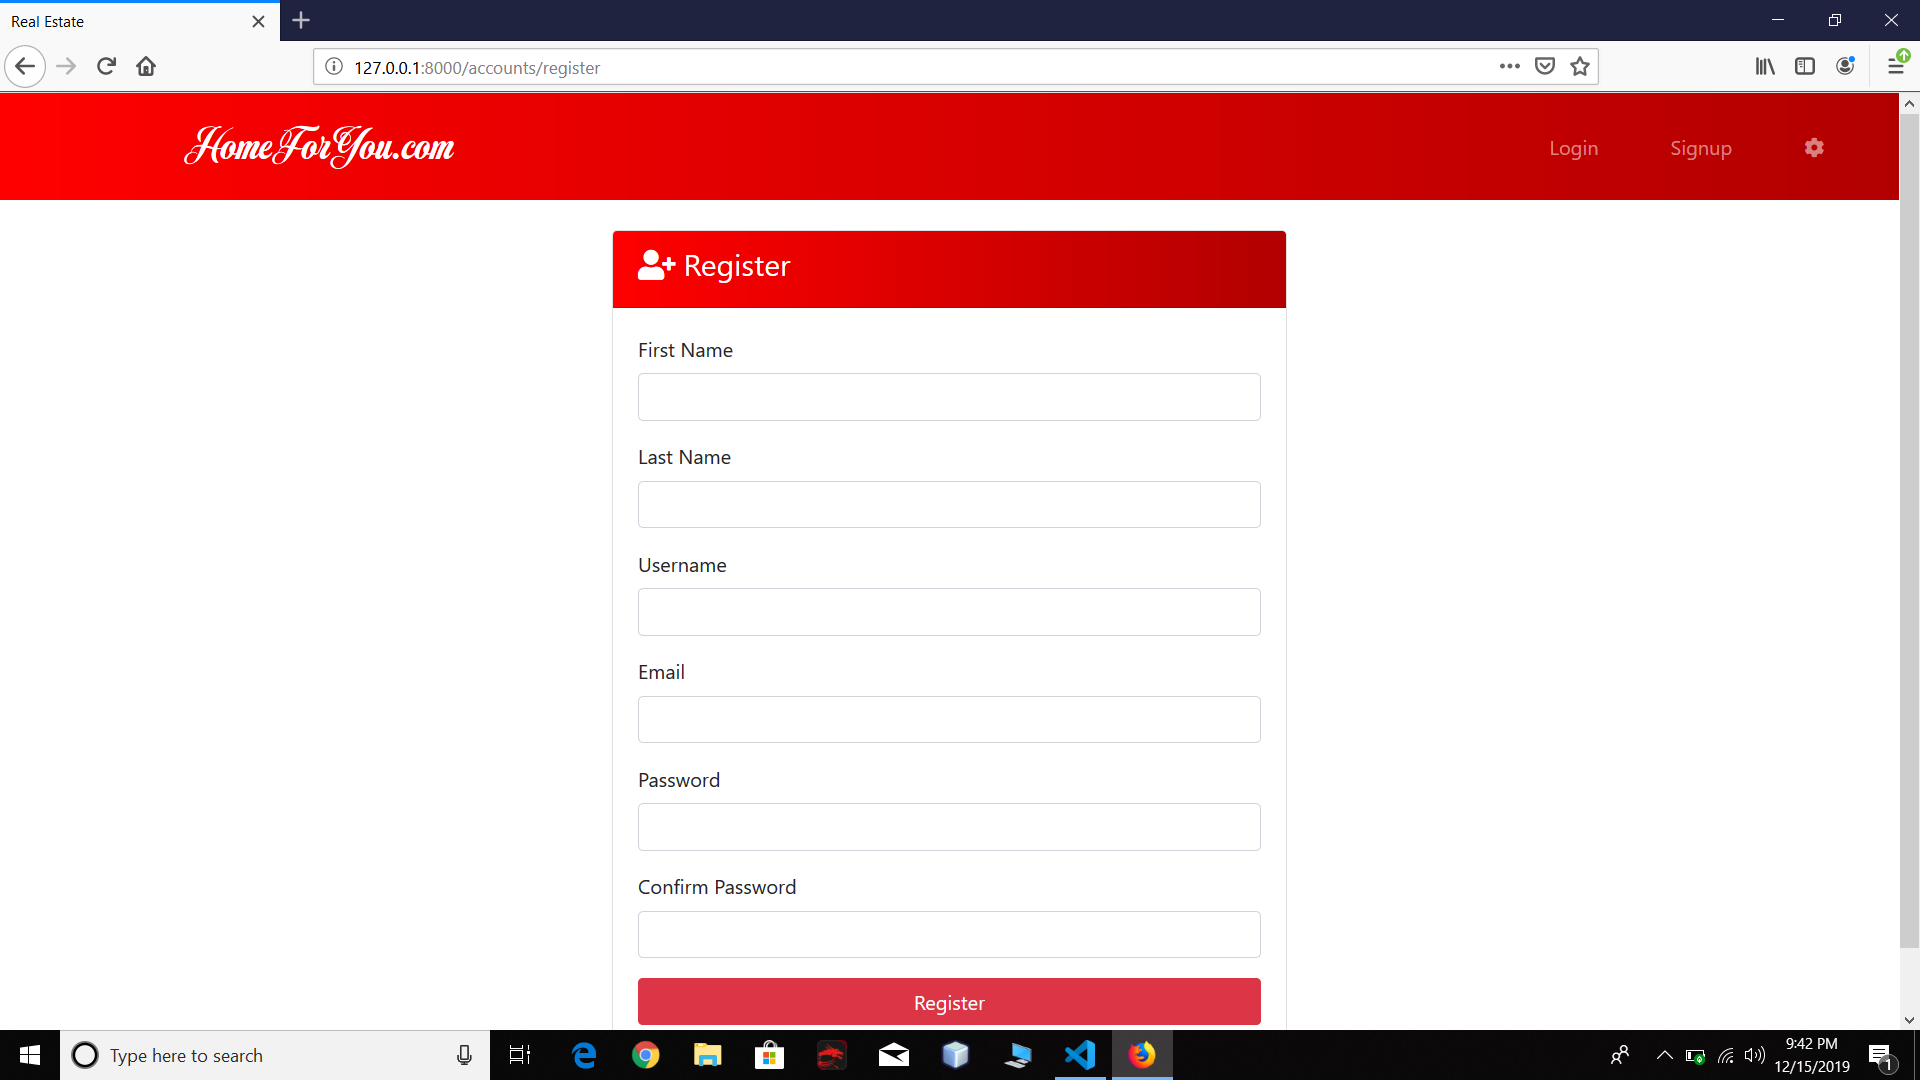Bookmark this page with star icon
The width and height of the screenshot is (1920, 1080).
[1580, 67]
